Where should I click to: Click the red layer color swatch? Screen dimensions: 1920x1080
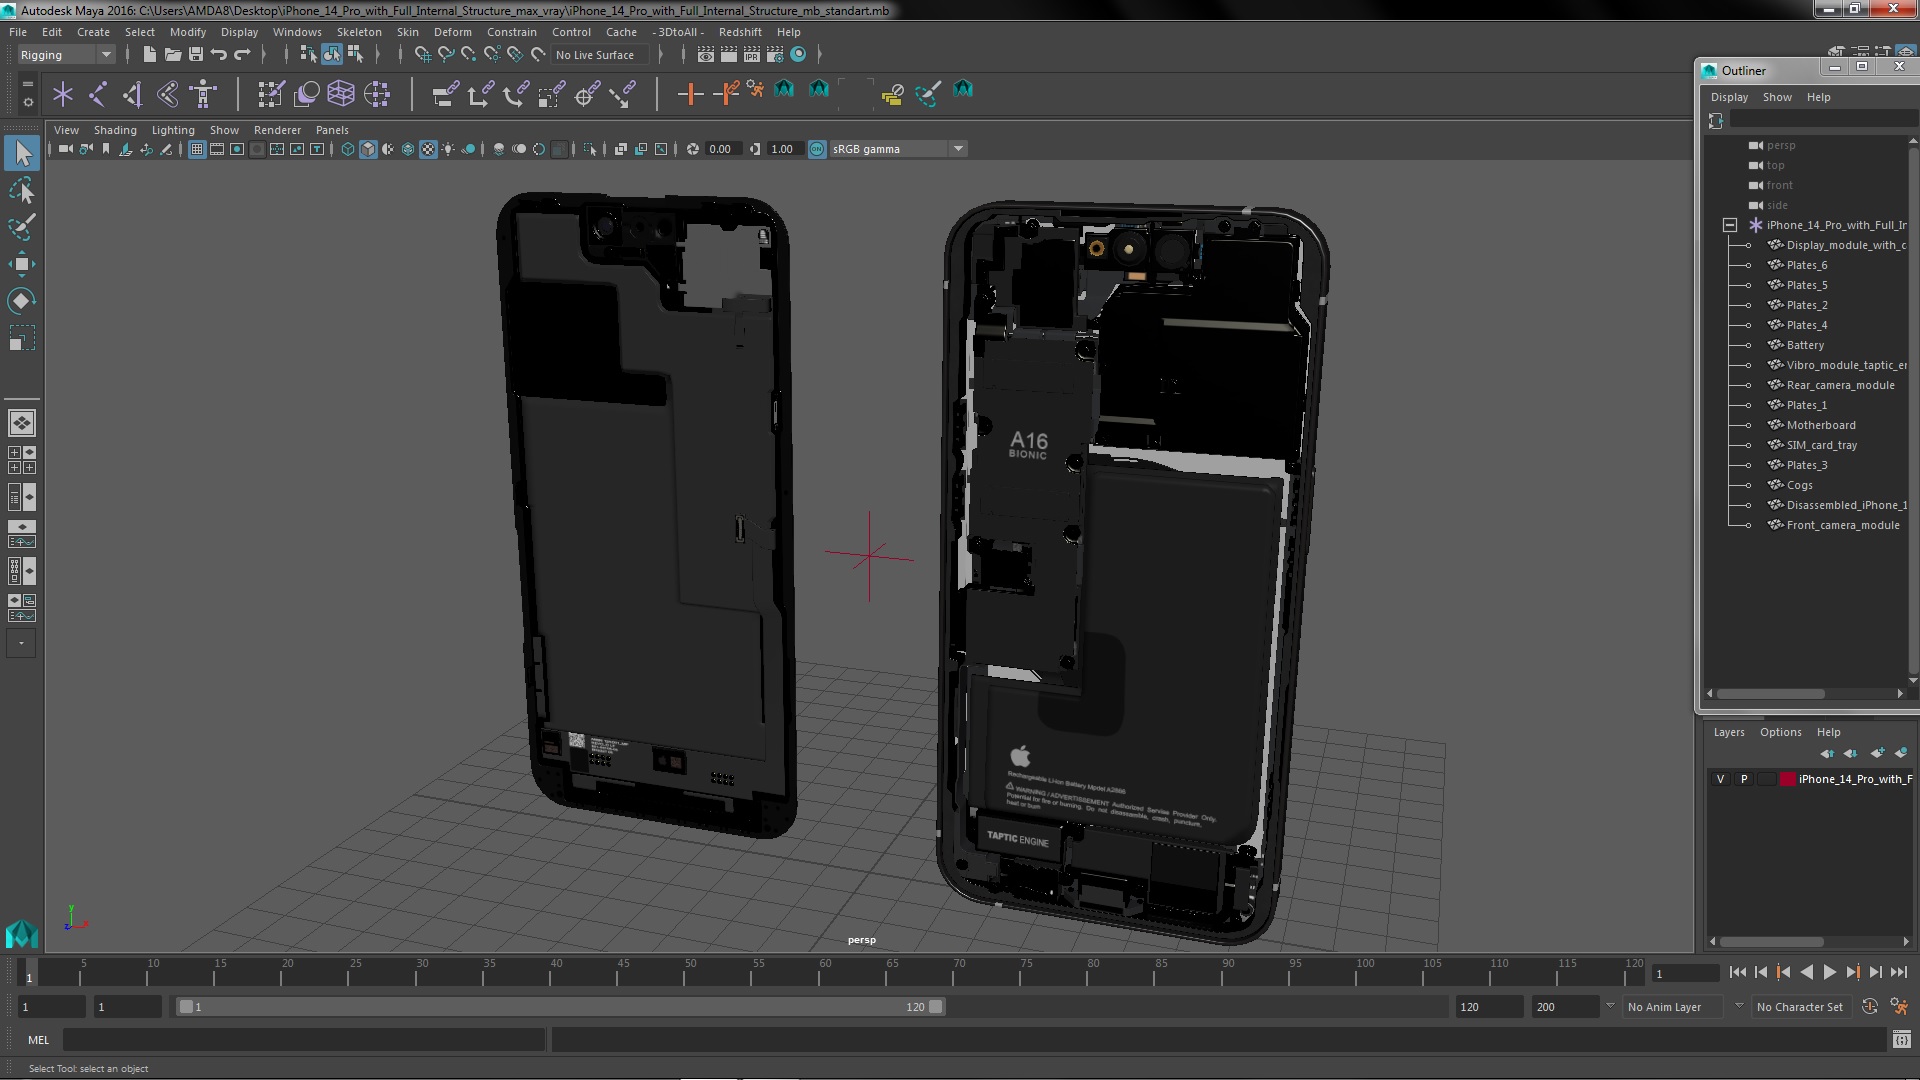(1787, 779)
